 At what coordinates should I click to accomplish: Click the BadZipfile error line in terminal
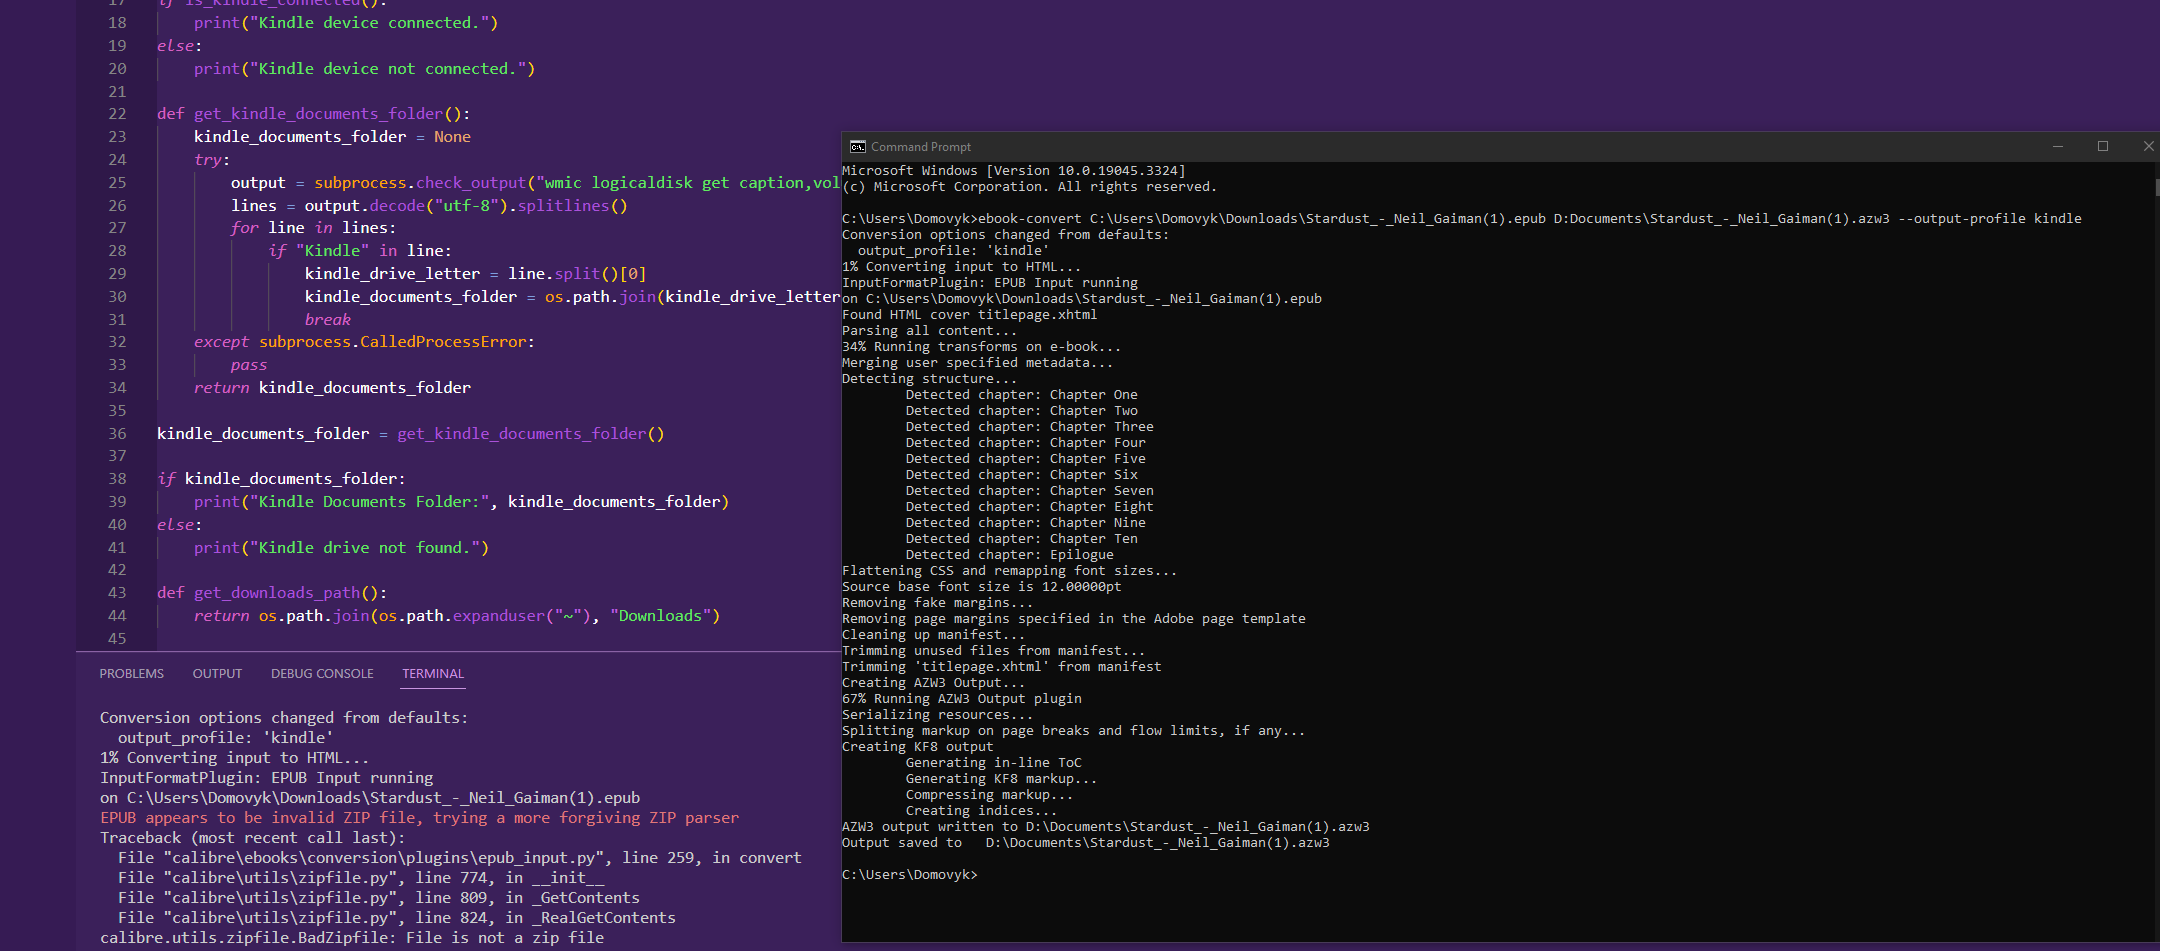point(351,938)
